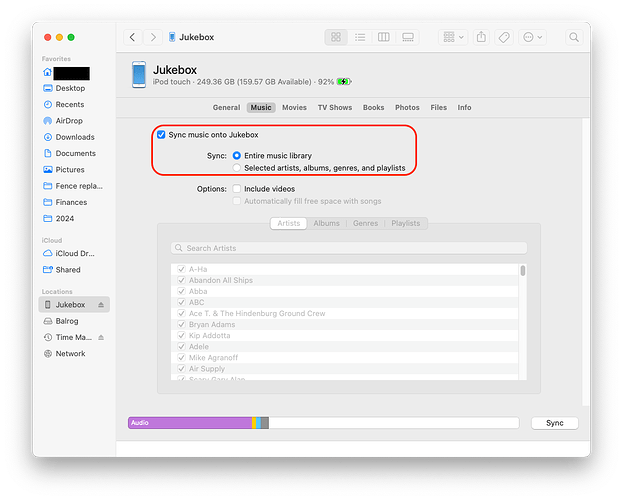Switch Finder to gallery view
623x500 pixels.
click(408, 37)
